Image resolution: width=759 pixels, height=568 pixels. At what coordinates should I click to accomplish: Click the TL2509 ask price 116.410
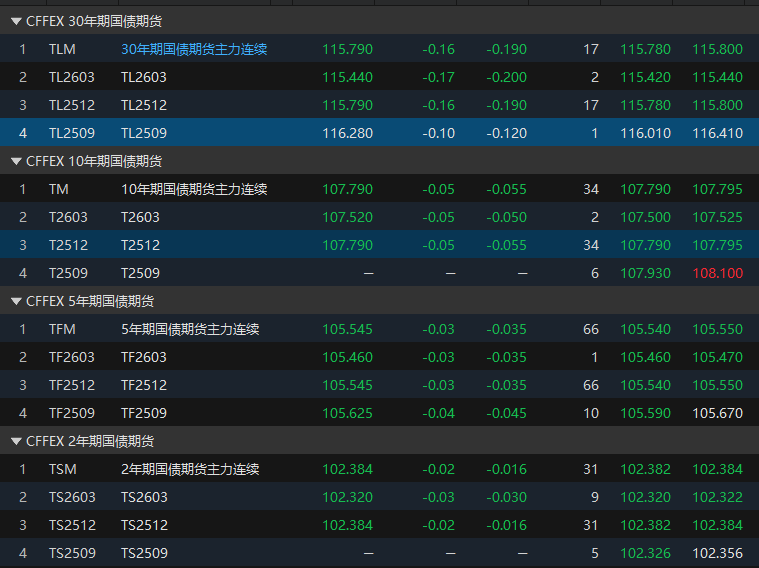click(717, 133)
